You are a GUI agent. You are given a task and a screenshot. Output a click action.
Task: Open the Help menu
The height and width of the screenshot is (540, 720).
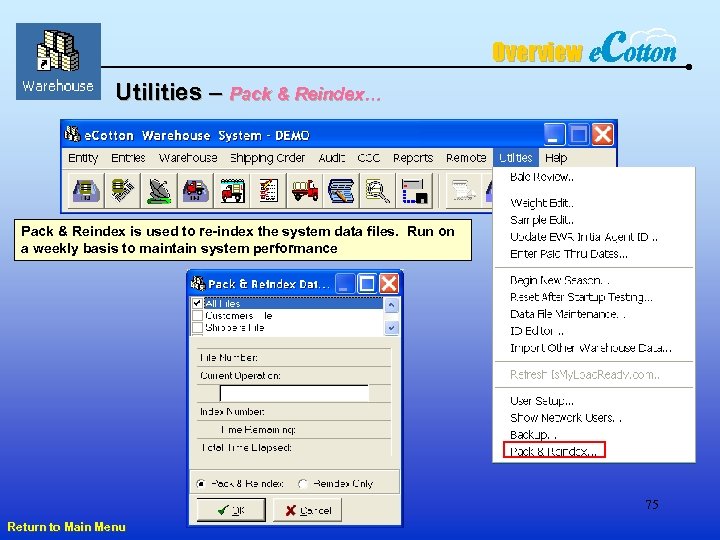pos(556,158)
